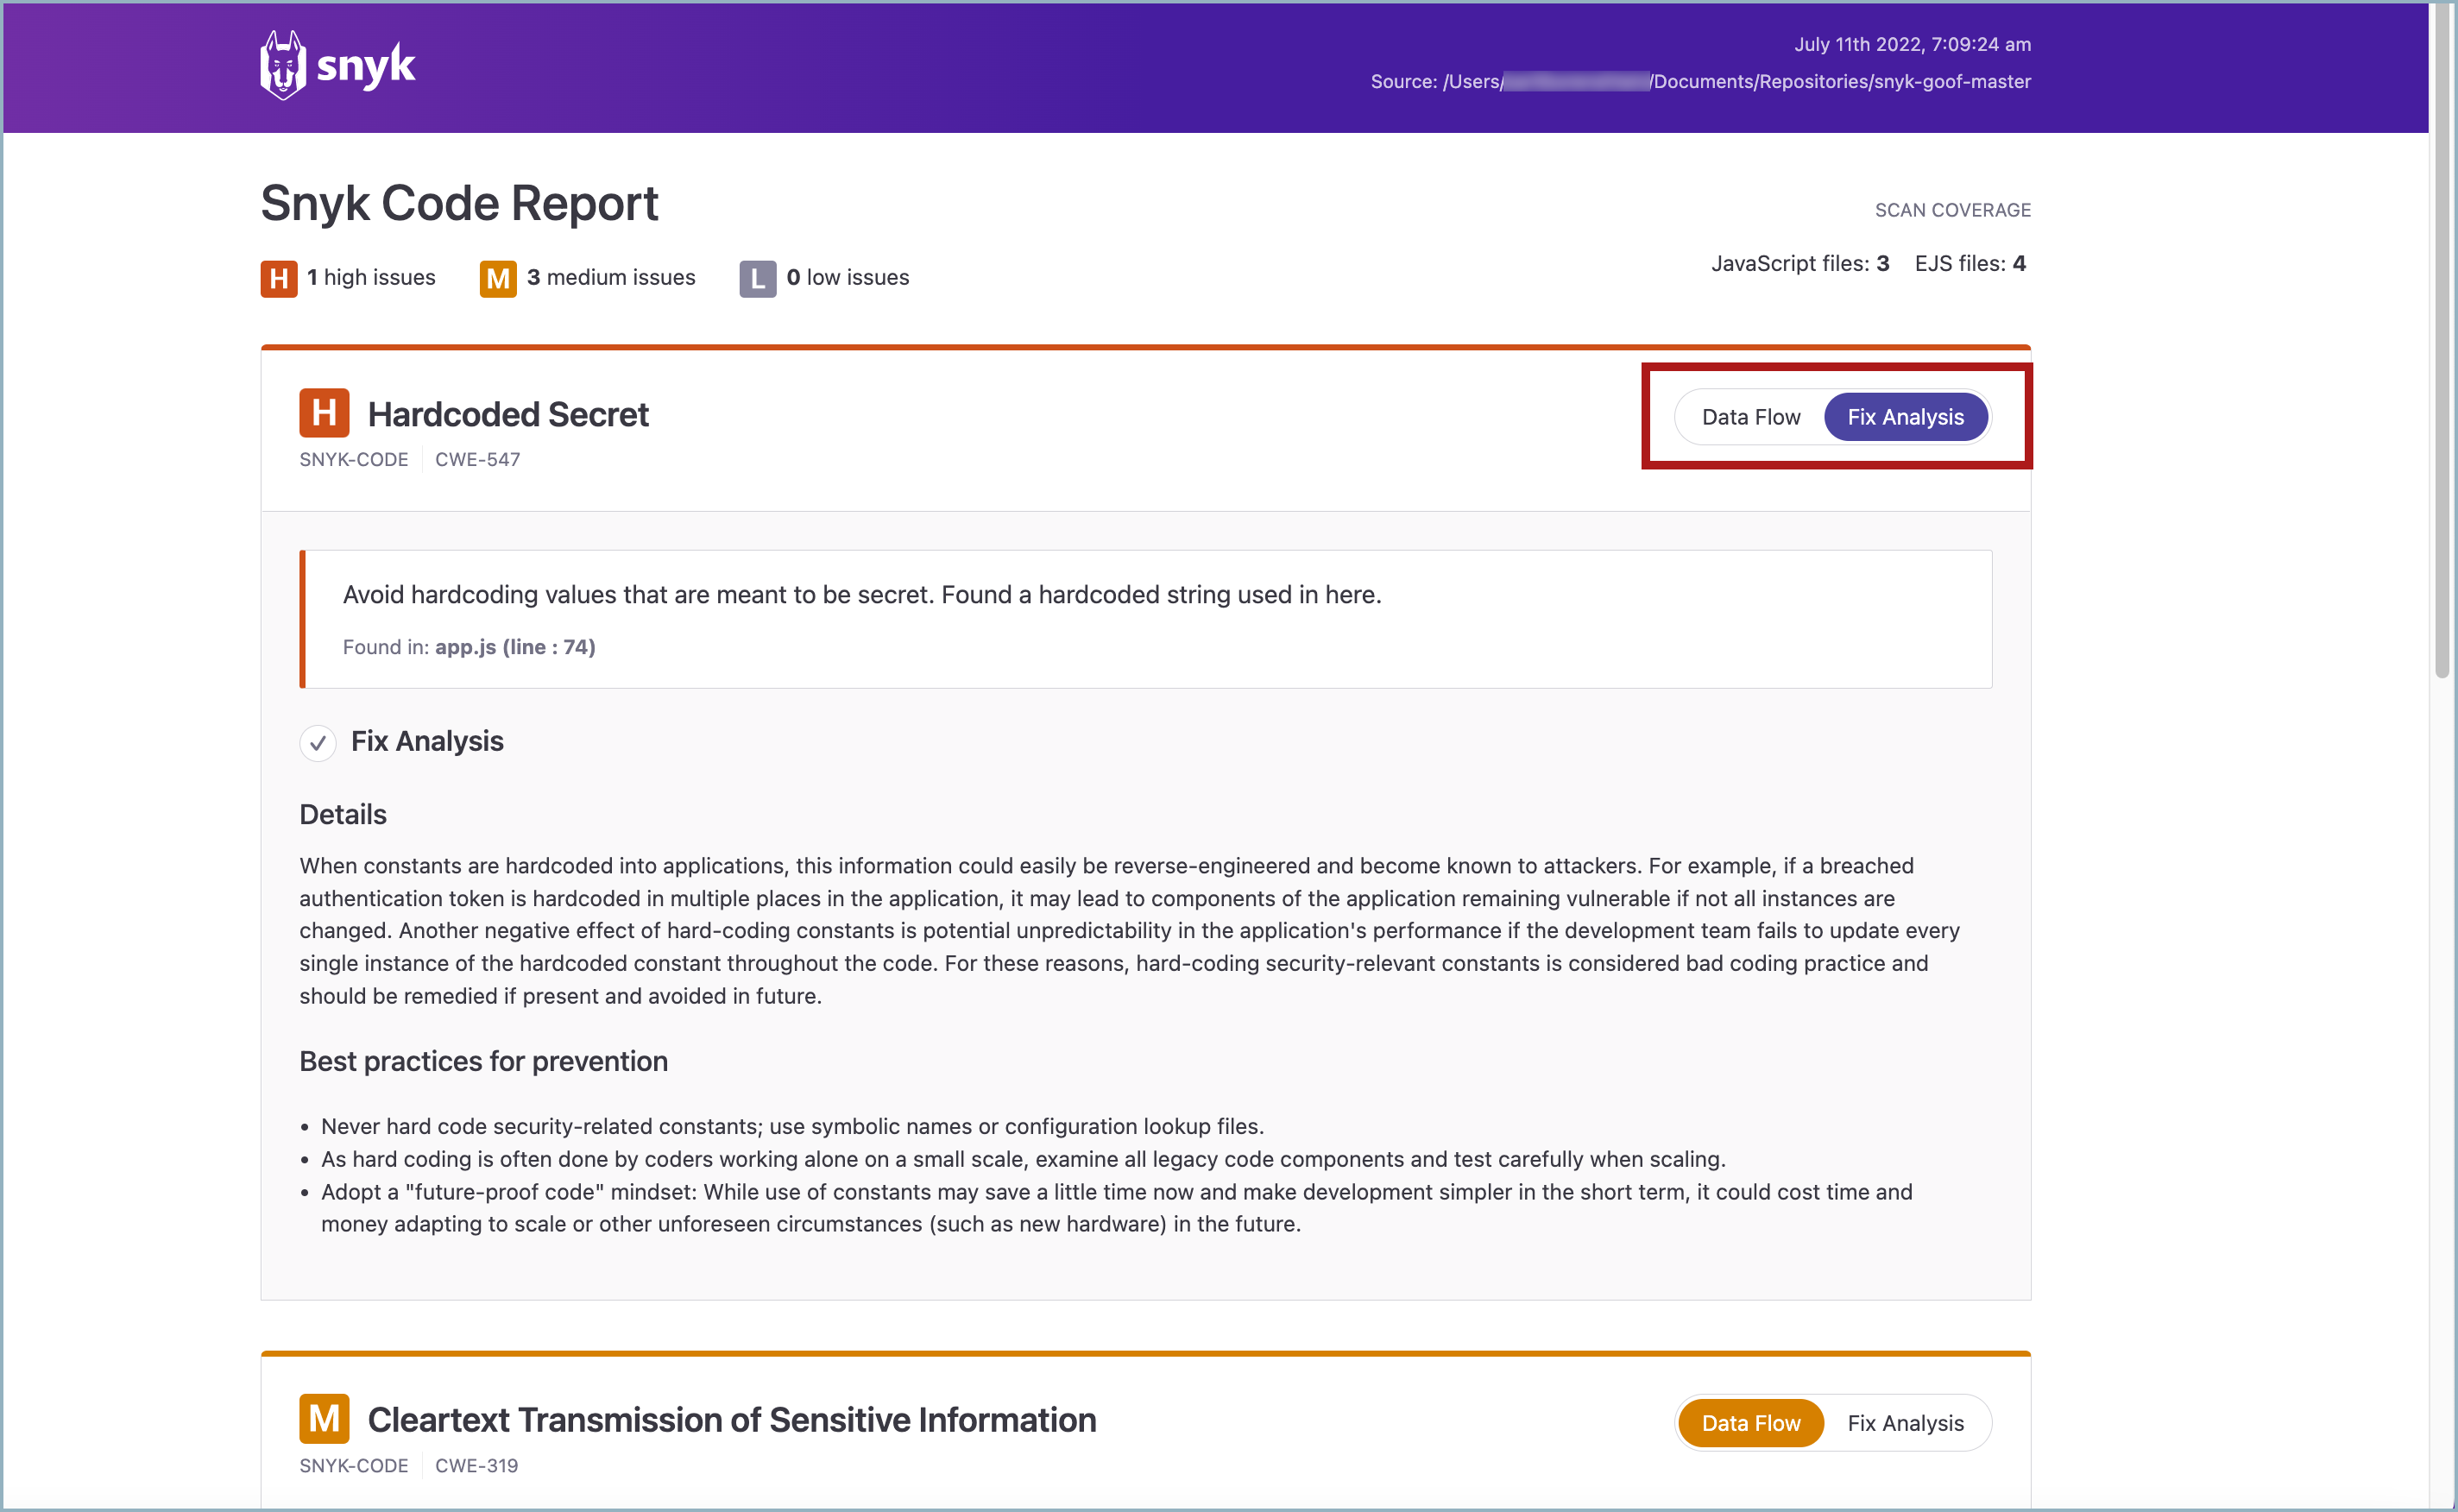This screenshot has height=1512, width=2458.
Task: Click the yellow M medium severity badge
Action: [497, 278]
